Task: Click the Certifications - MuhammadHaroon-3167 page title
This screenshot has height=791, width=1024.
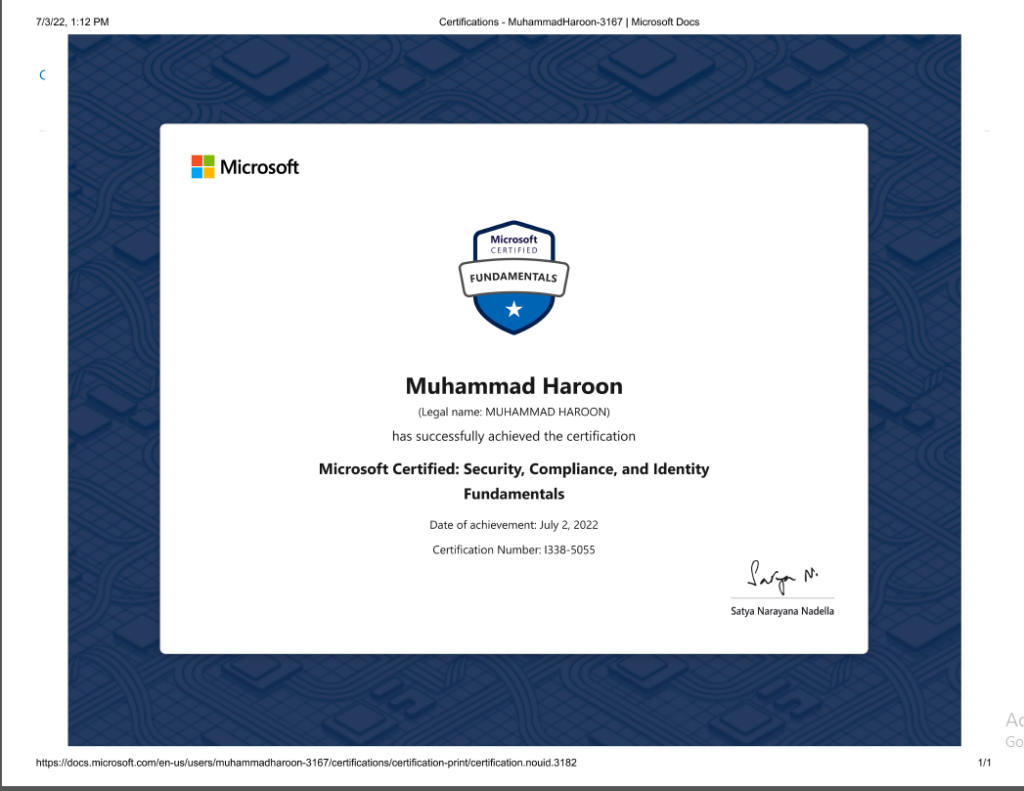Action: [569, 22]
